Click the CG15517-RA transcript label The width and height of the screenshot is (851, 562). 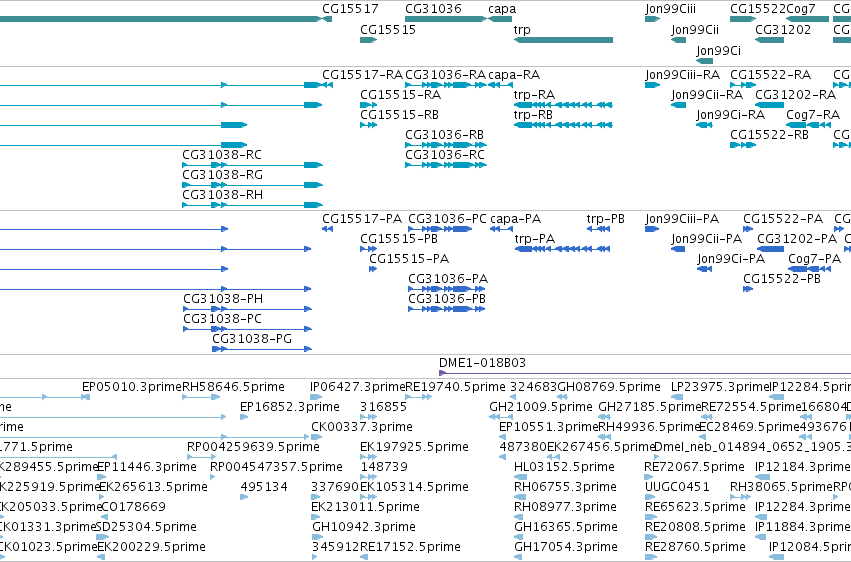[363, 75]
